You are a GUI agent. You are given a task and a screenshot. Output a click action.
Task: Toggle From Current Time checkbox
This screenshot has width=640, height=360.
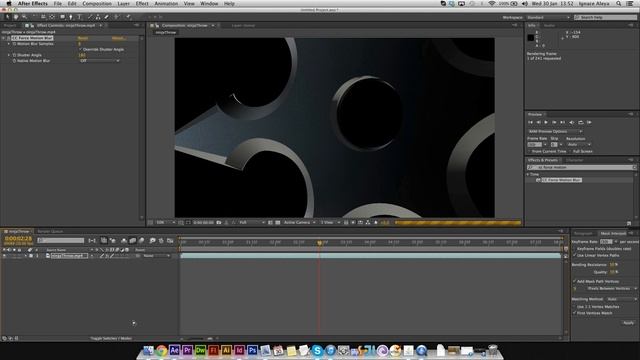pyautogui.click(x=529, y=151)
